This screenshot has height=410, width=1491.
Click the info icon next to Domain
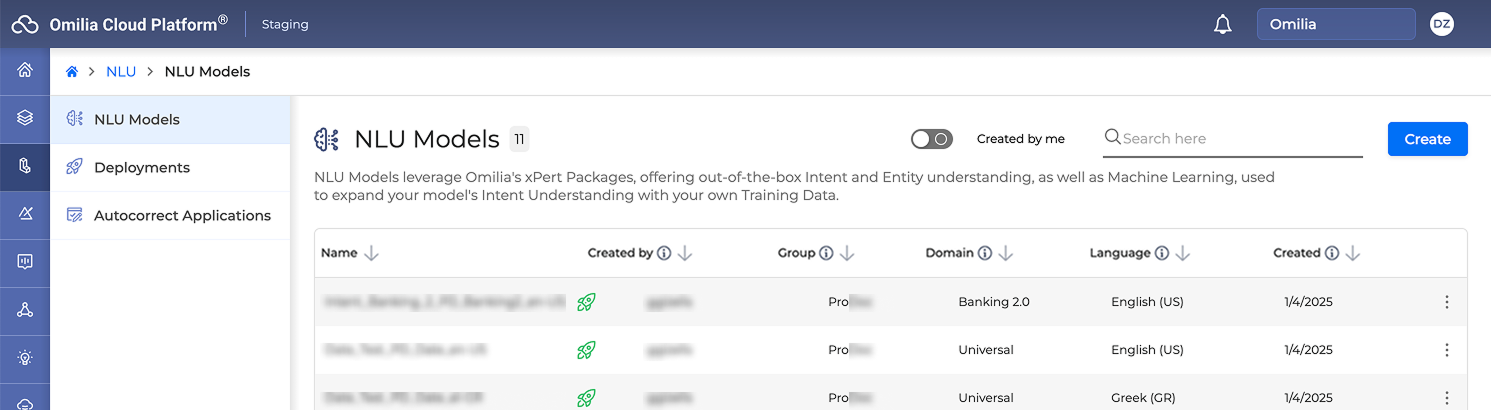pyautogui.click(x=984, y=254)
